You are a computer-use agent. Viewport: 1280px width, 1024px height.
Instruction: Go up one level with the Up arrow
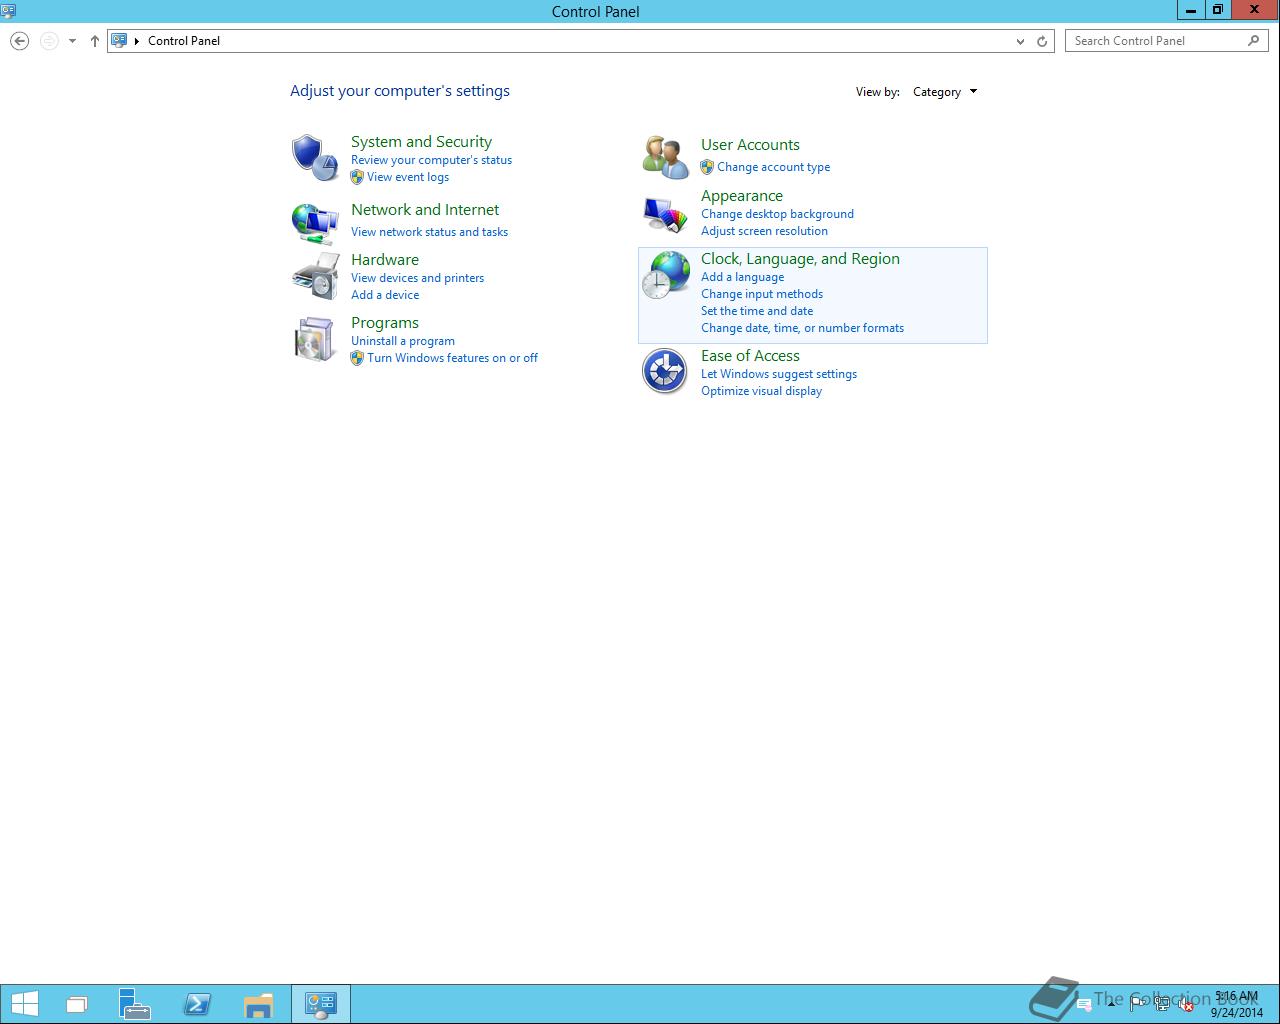click(x=95, y=41)
